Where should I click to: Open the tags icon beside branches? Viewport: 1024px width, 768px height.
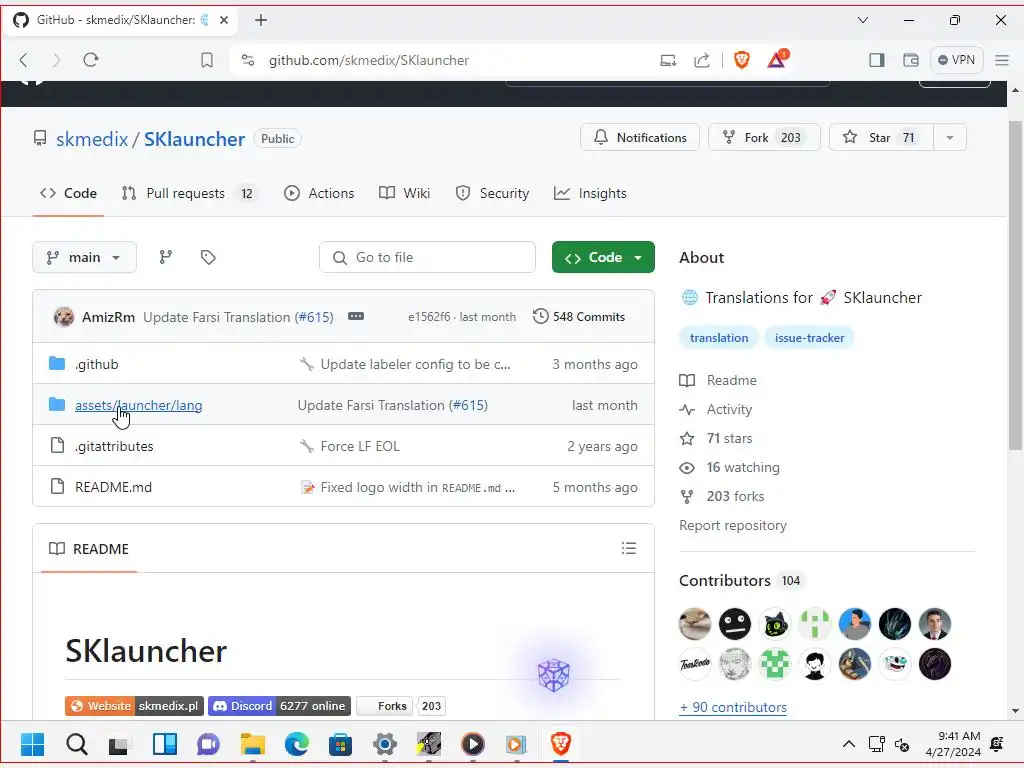[x=208, y=257]
